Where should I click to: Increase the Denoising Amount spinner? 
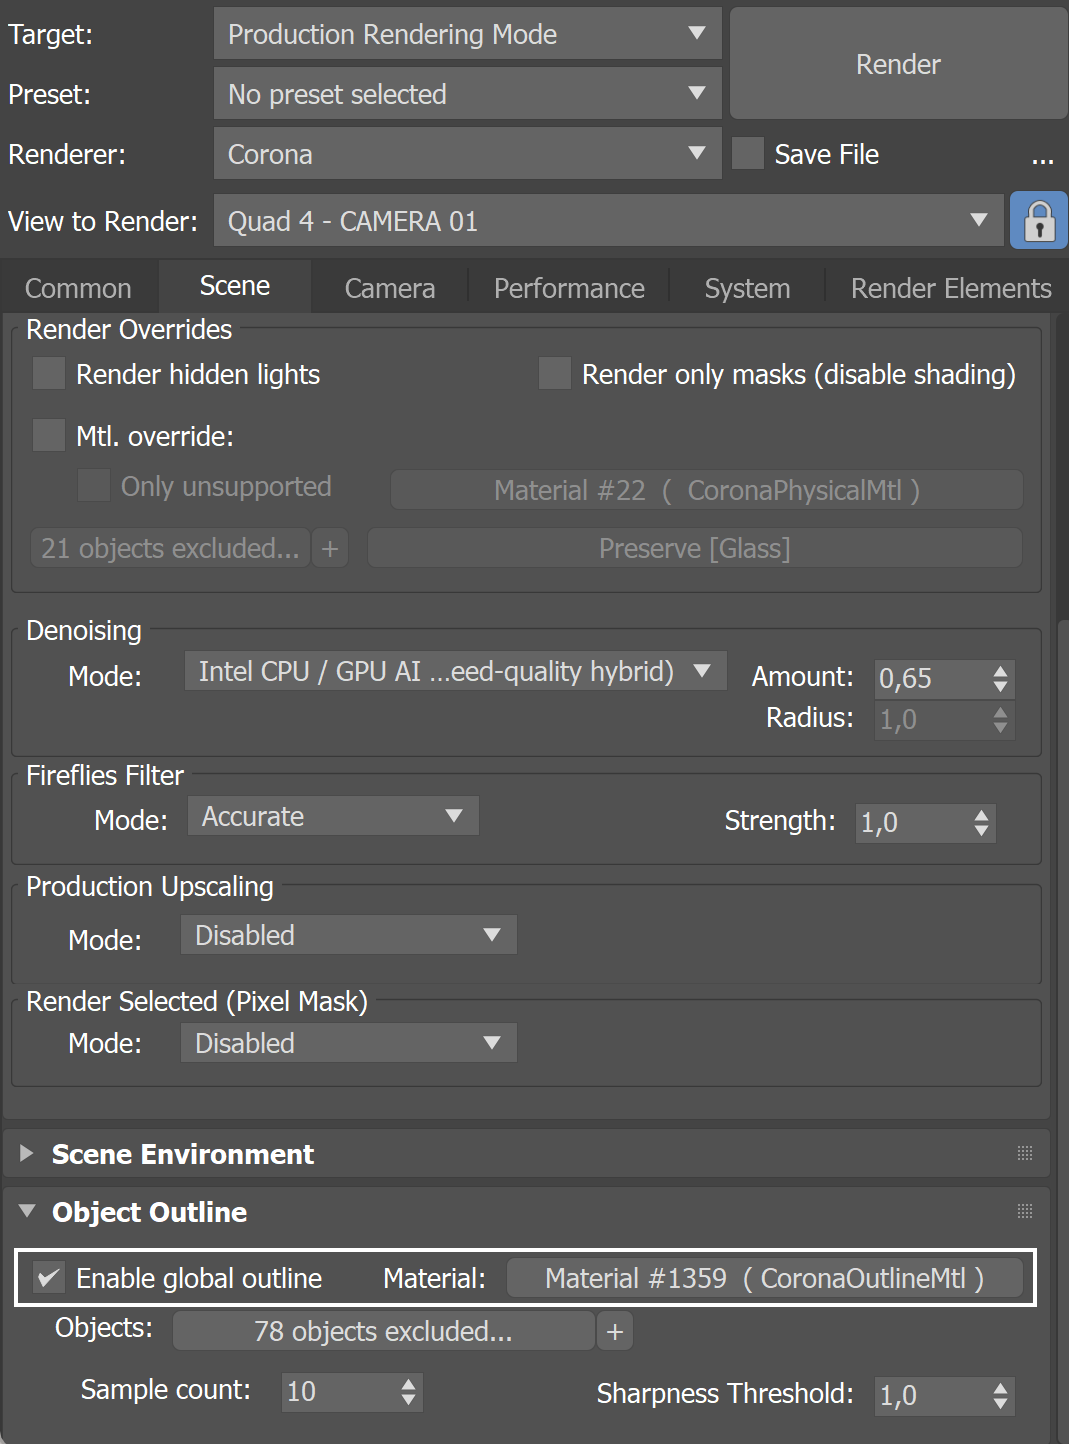(1000, 671)
